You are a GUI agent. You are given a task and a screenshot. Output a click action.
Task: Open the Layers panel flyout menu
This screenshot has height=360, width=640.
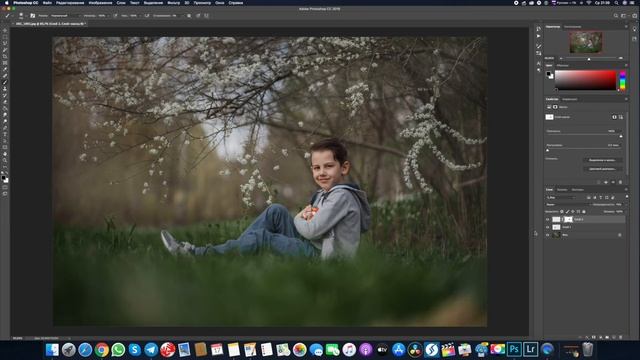click(x=626, y=189)
